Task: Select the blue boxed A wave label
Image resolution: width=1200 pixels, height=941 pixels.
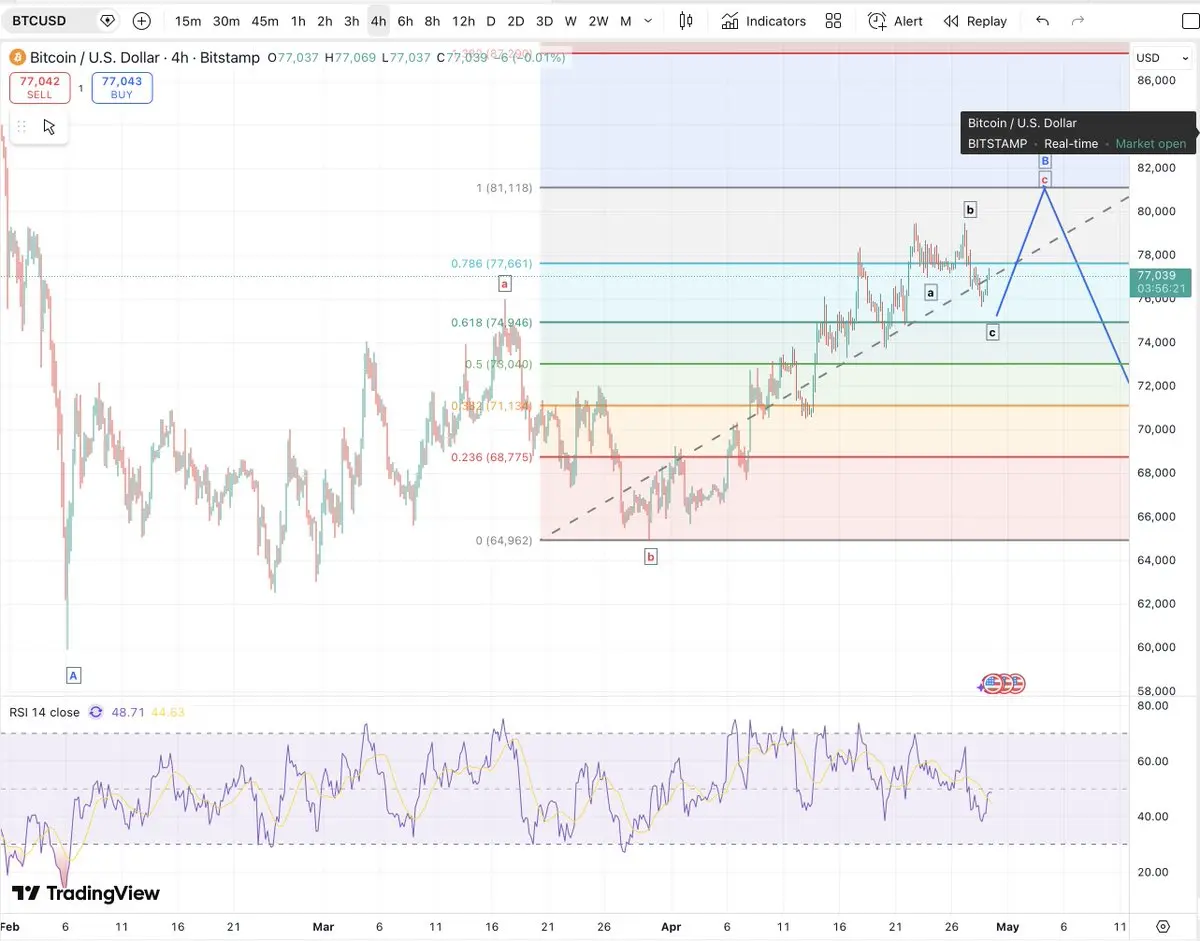Action: [73, 676]
